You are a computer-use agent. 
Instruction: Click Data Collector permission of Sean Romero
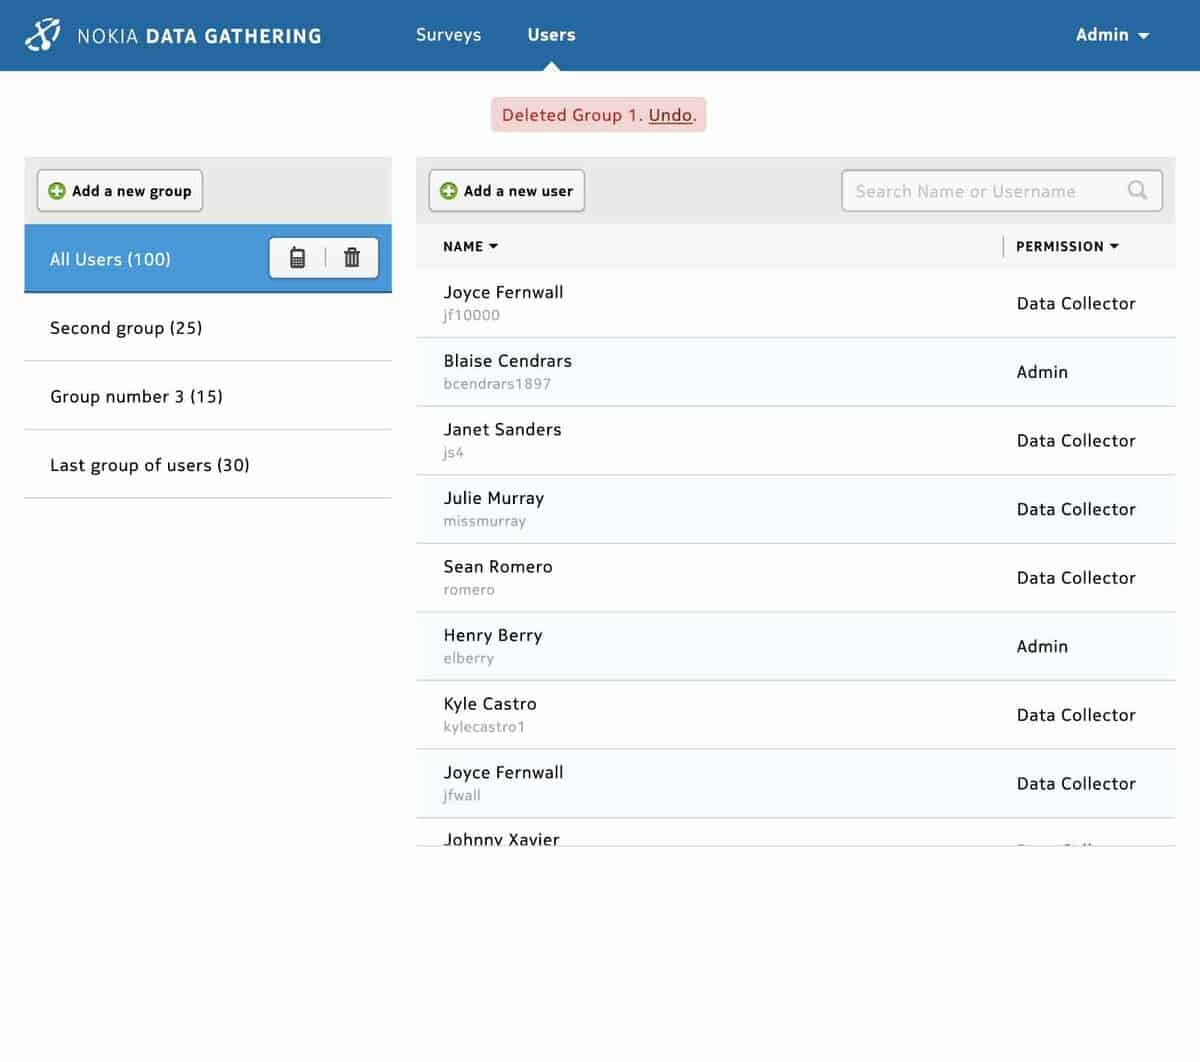pyautogui.click(x=1076, y=578)
